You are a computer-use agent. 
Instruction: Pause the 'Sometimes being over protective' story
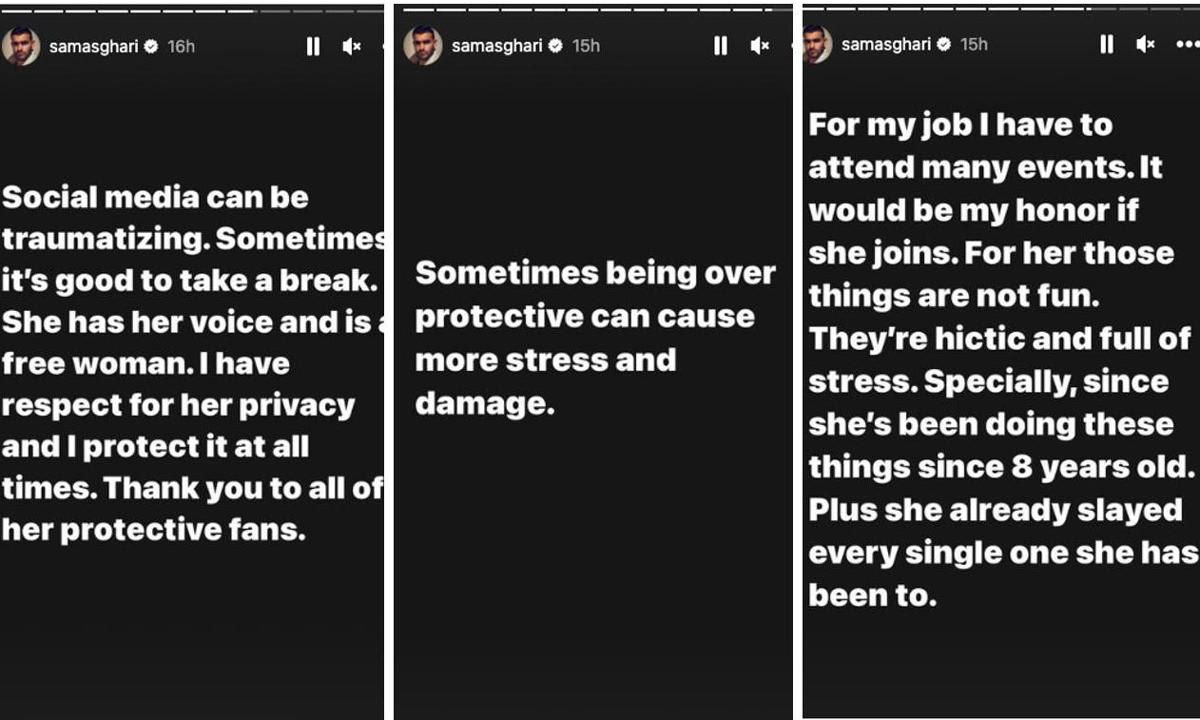point(720,45)
